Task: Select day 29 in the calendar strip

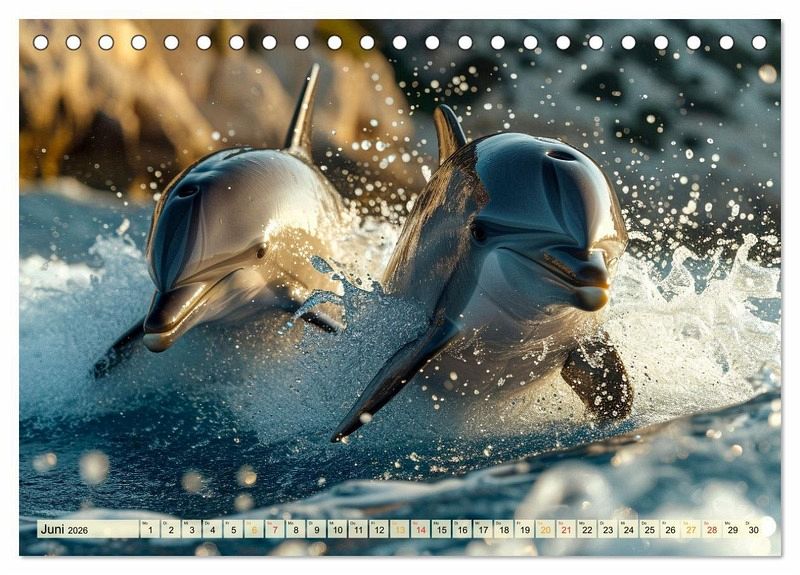Action: [733, 529]
